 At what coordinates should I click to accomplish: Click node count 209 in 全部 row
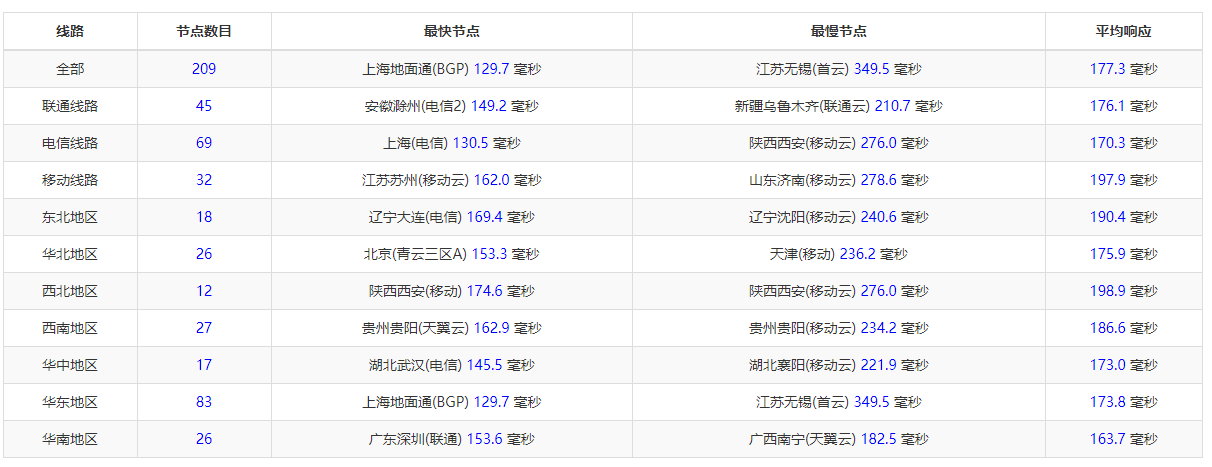point(204,69)
